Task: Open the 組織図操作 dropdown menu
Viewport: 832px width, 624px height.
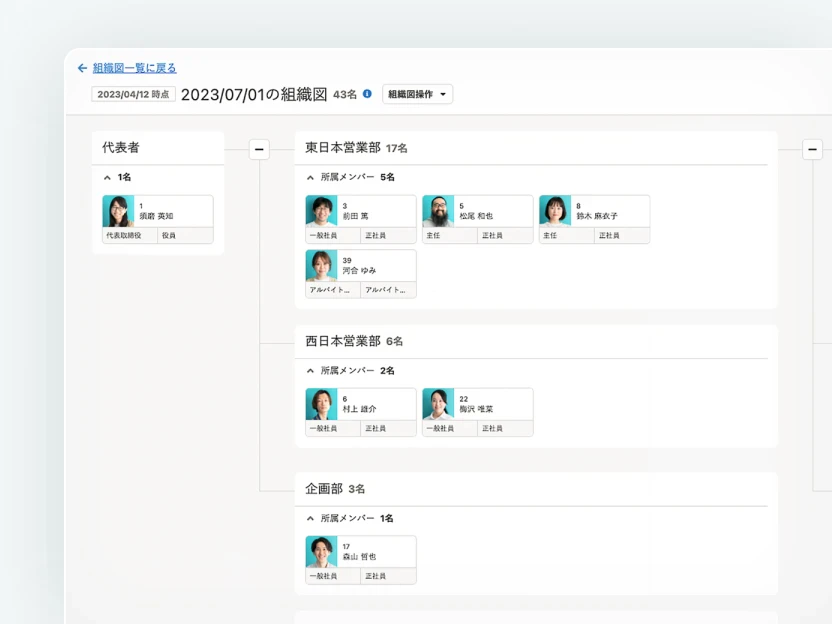Action: (x=417, y=93)
